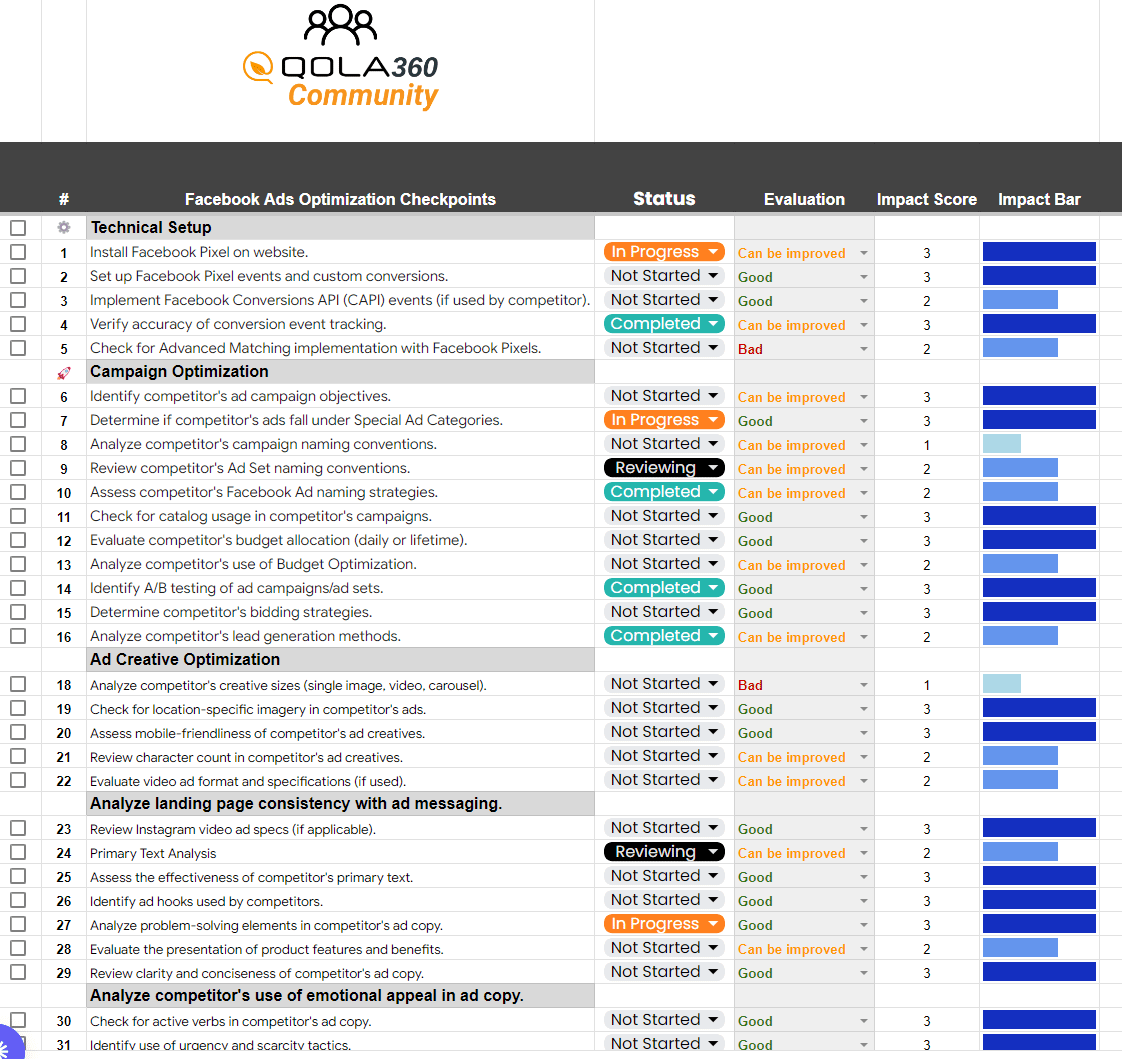Tick the checkbox for row 1 Install Facebook Pixel
The image size is (1122, 1059).
pyautogui.click(x=18, y=252)
